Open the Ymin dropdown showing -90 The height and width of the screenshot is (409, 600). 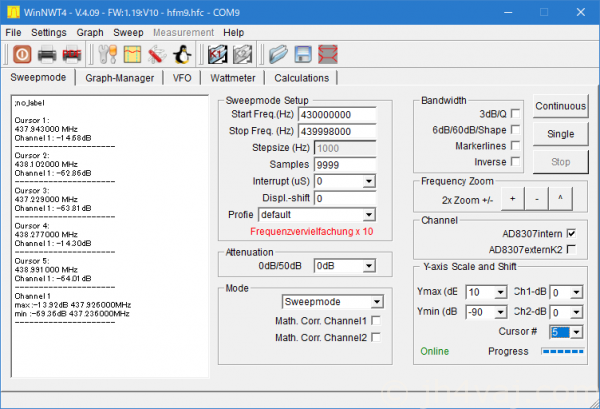click(x=500, y=313)
